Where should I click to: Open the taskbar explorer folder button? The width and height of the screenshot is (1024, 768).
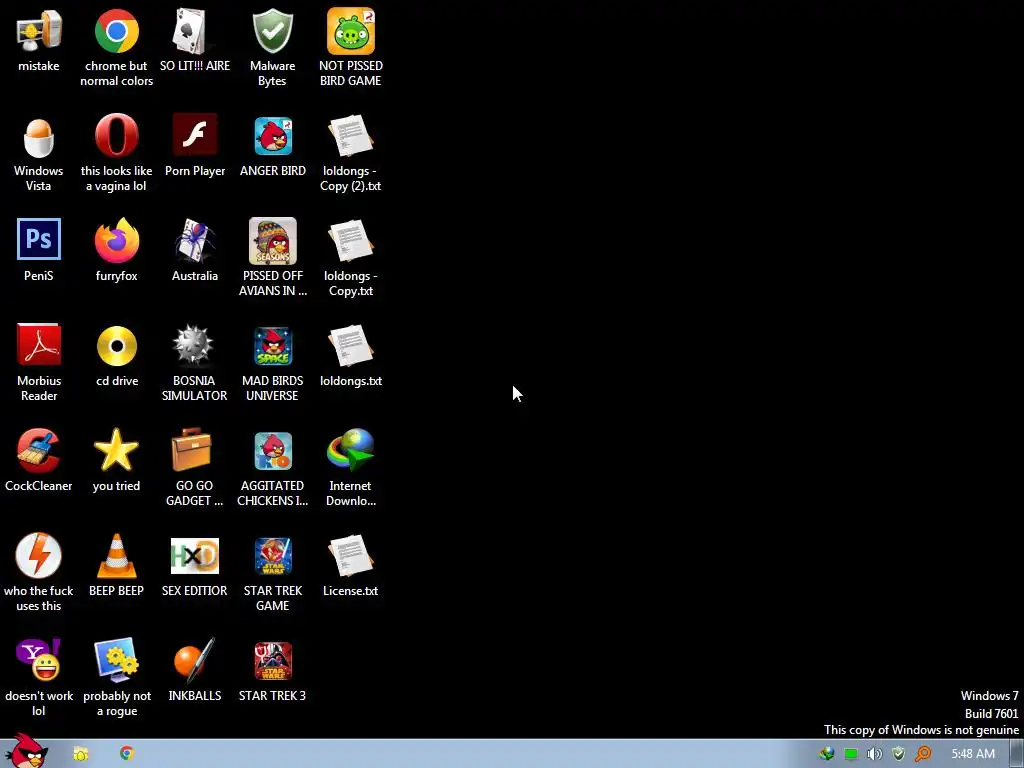81,754
